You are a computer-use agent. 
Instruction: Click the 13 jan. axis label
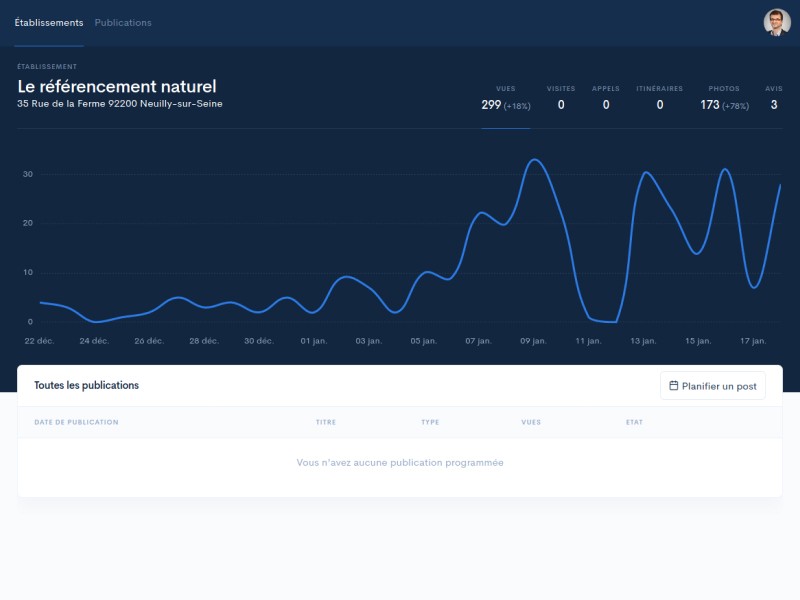643,341
